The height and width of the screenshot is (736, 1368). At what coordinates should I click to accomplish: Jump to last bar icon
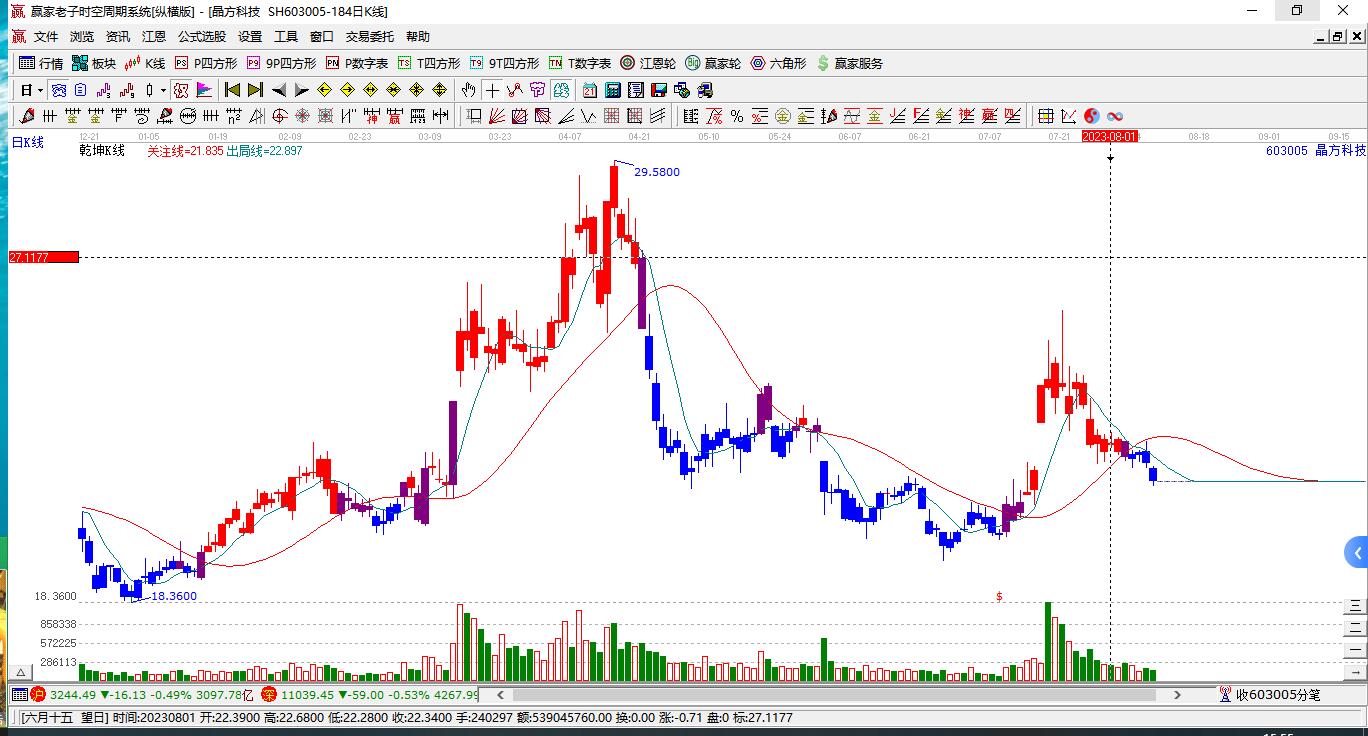click(255, 90)
